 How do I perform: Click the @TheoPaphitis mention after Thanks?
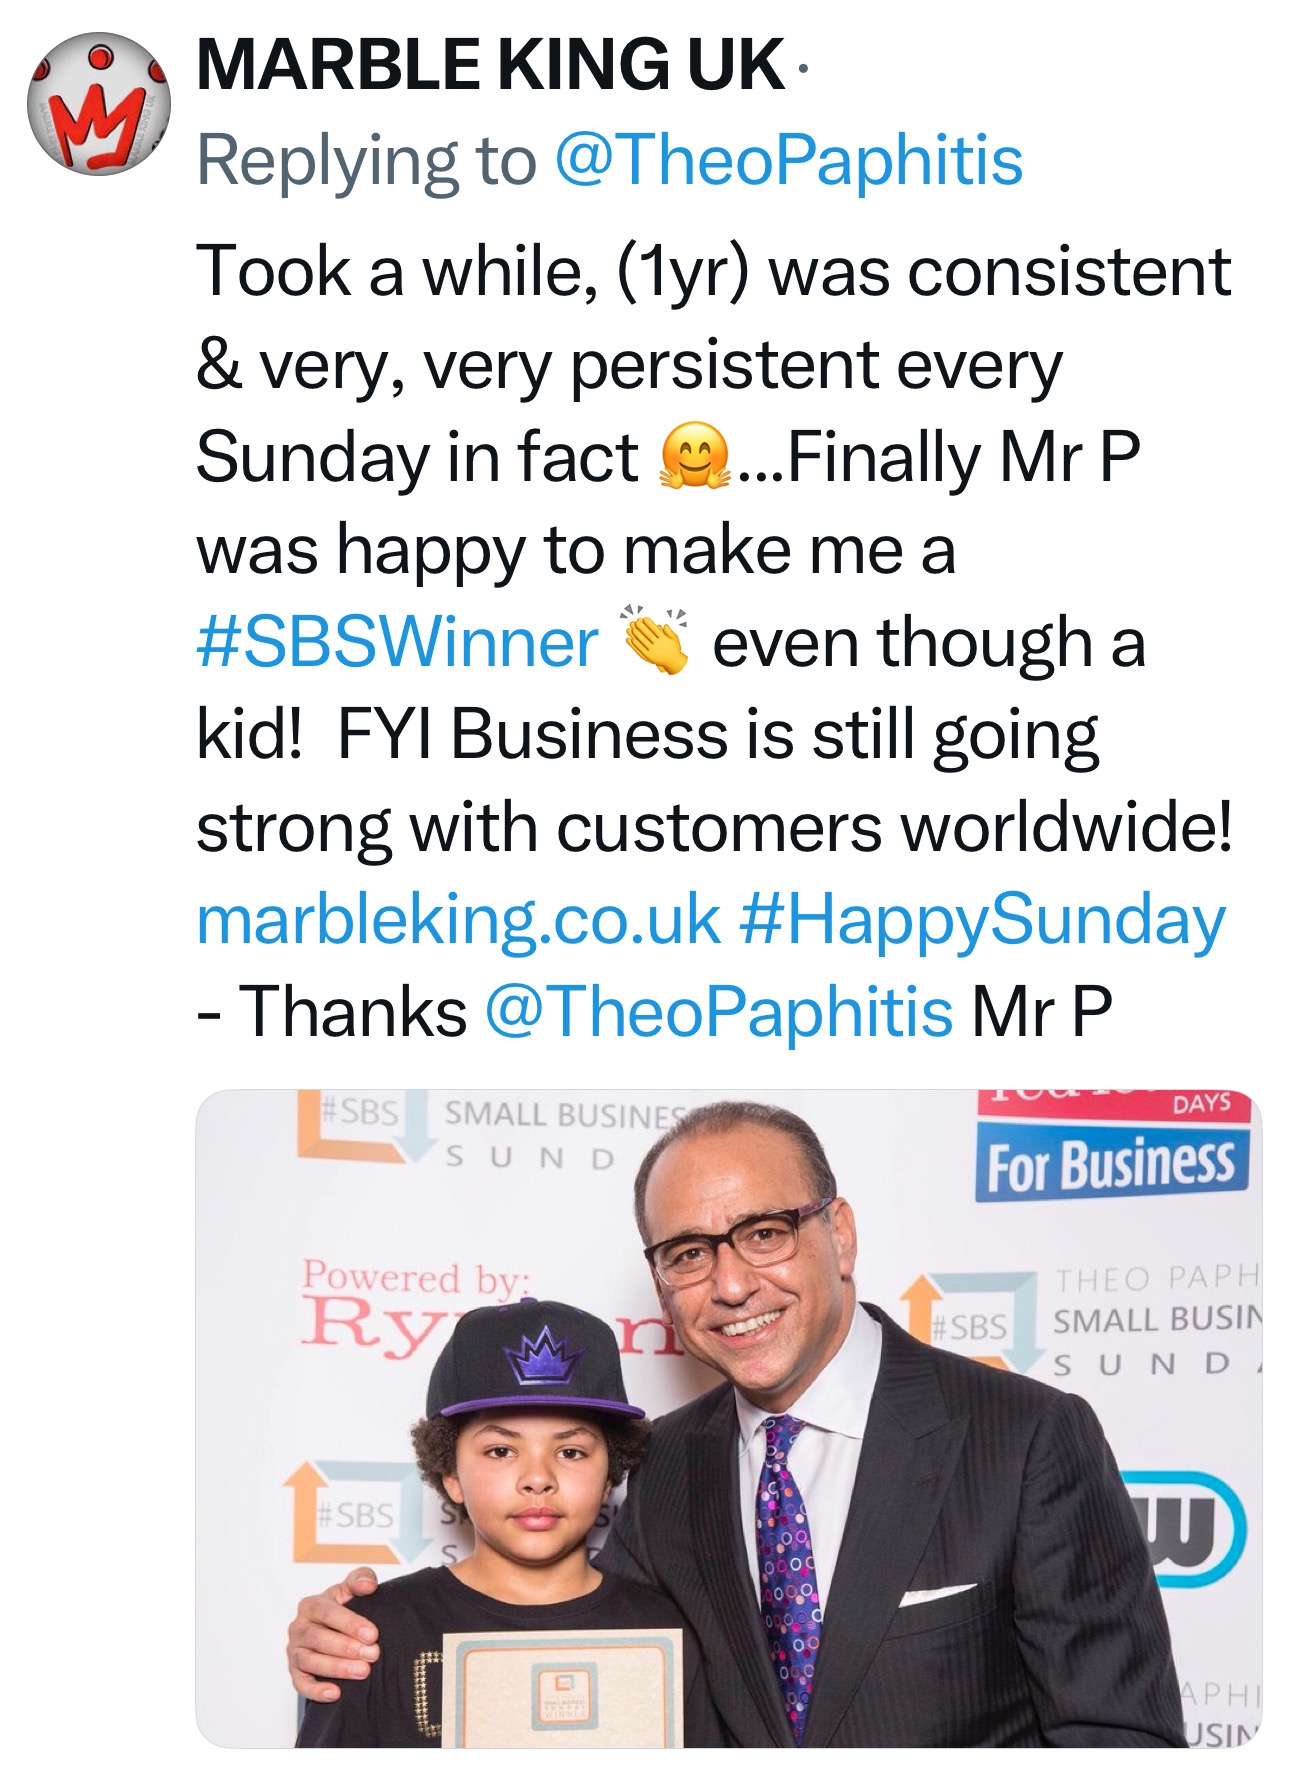point(718,1011)
